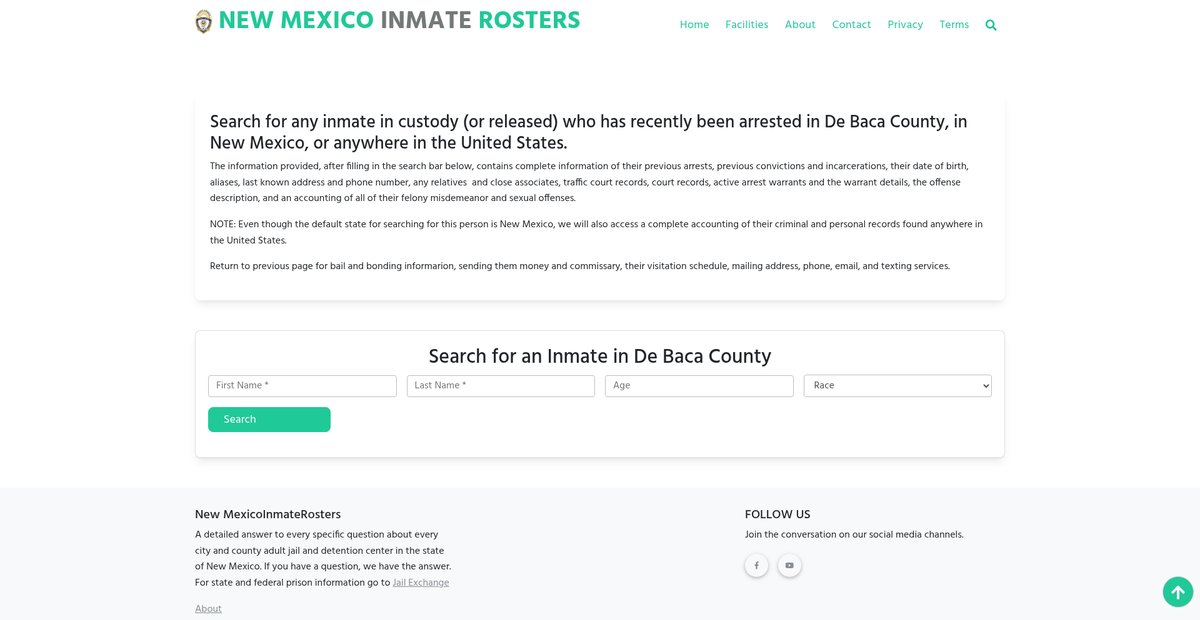Open the Terms menu link

(x=954, y=25)
